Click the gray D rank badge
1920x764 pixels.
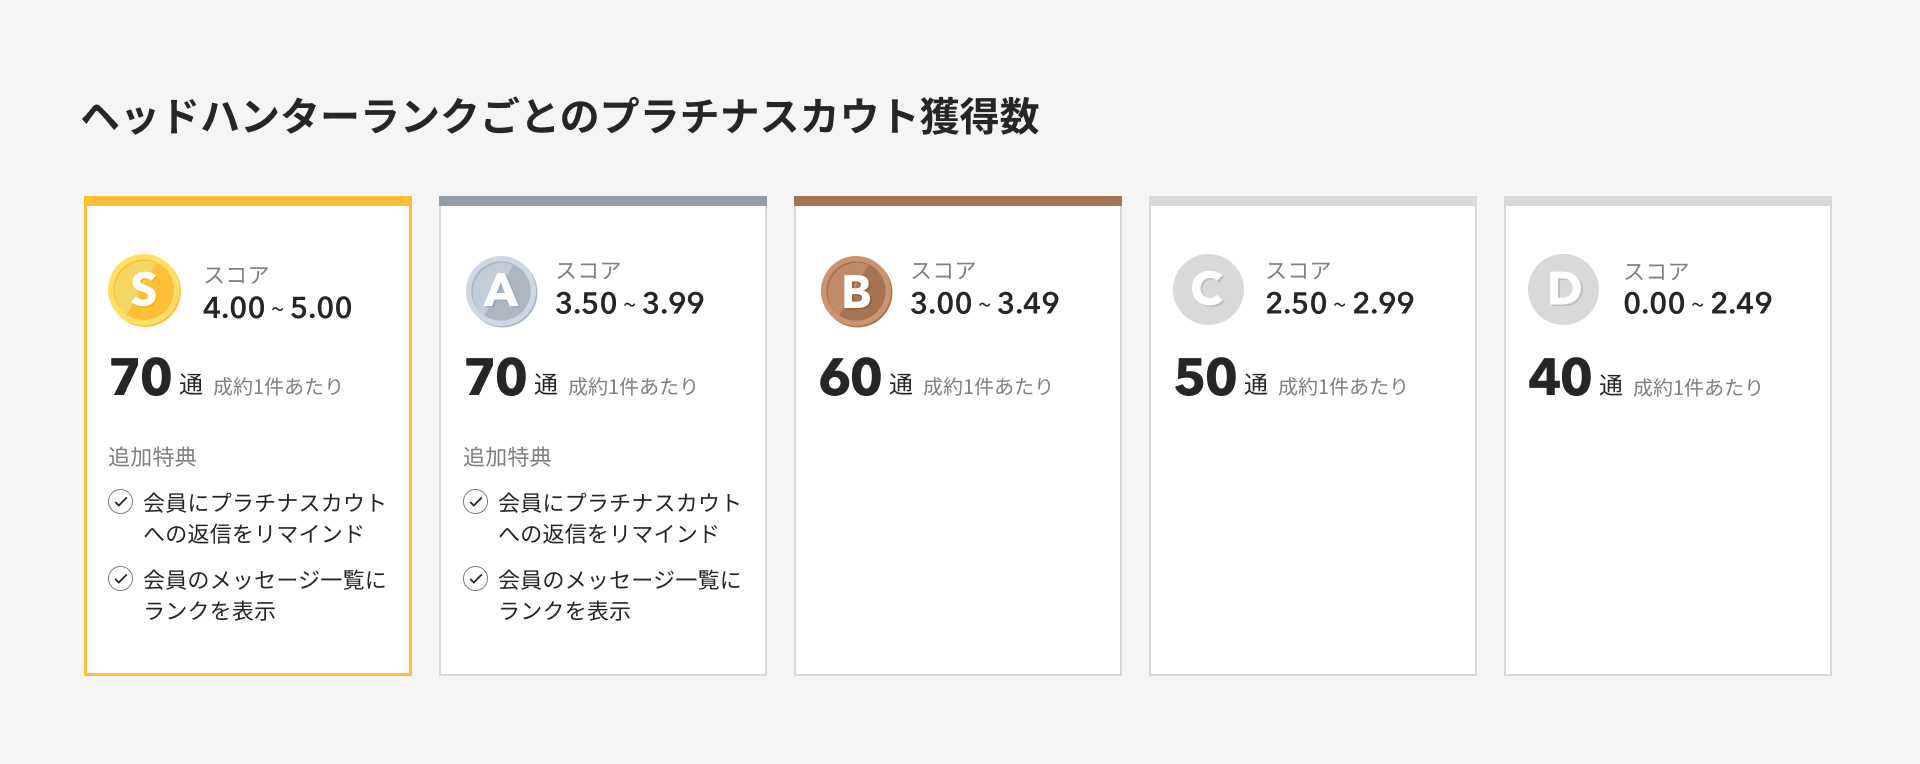(1563, 290)
